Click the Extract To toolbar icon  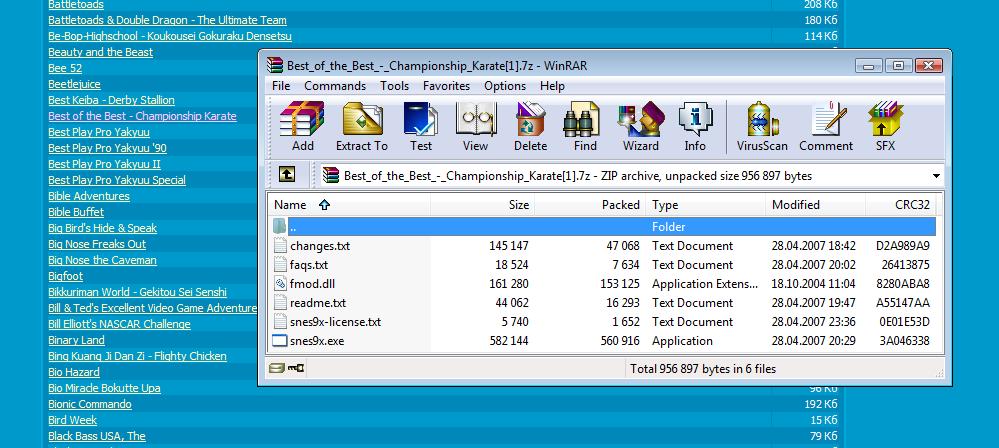tap(361, 127)
